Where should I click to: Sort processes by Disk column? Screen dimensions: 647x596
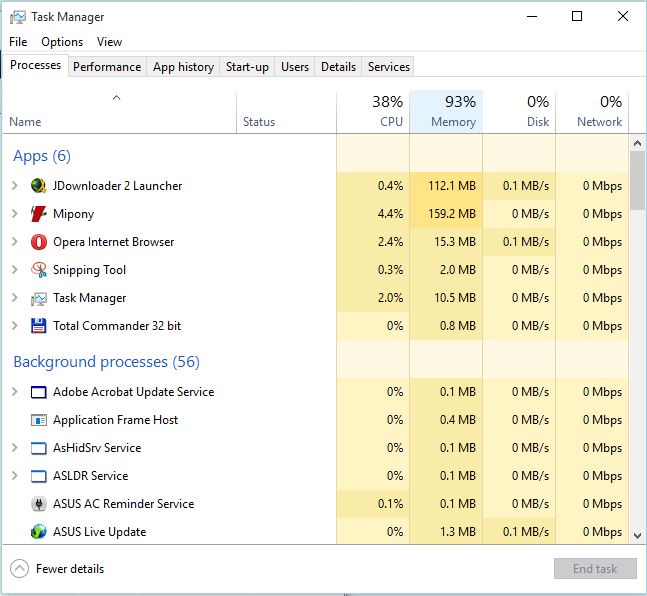coord(519,112)
